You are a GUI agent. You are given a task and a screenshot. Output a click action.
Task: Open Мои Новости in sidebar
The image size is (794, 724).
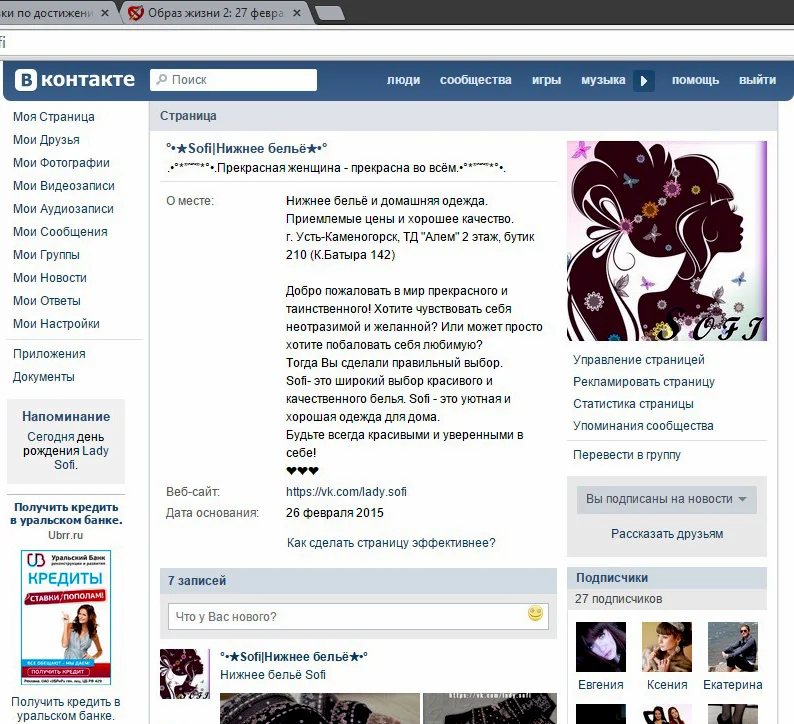click(50, 278)
